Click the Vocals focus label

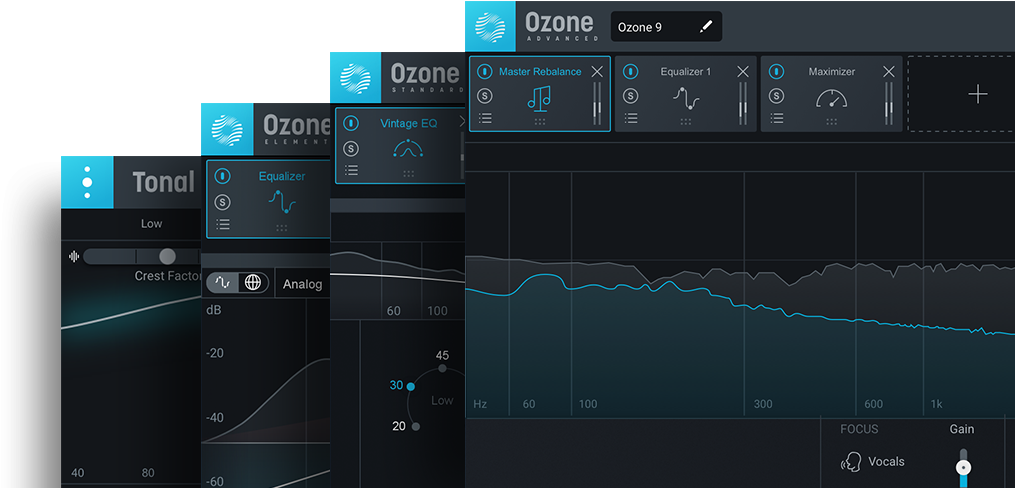tap(886, 461)
